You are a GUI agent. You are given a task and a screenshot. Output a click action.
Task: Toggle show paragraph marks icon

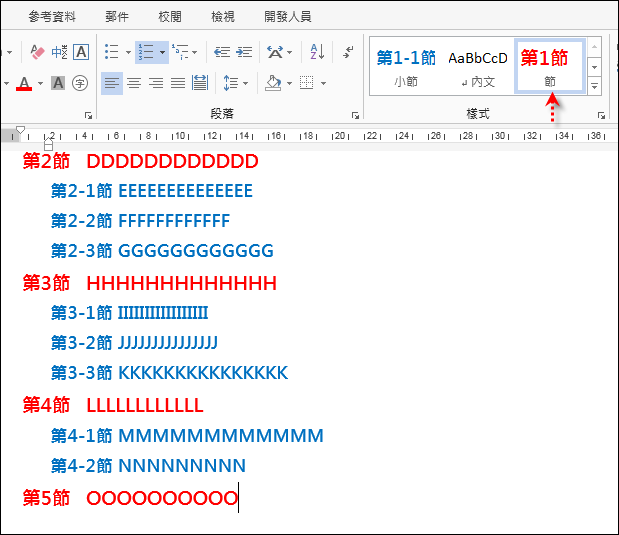pyautogui.click(x=348, y=52)
